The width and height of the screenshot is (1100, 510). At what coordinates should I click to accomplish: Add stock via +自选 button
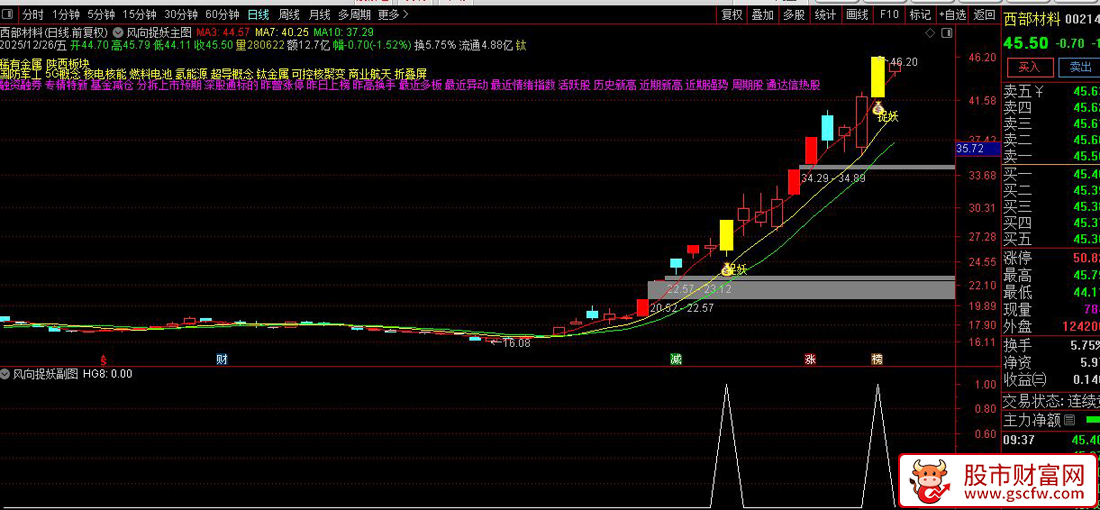[x=951, y=14]
